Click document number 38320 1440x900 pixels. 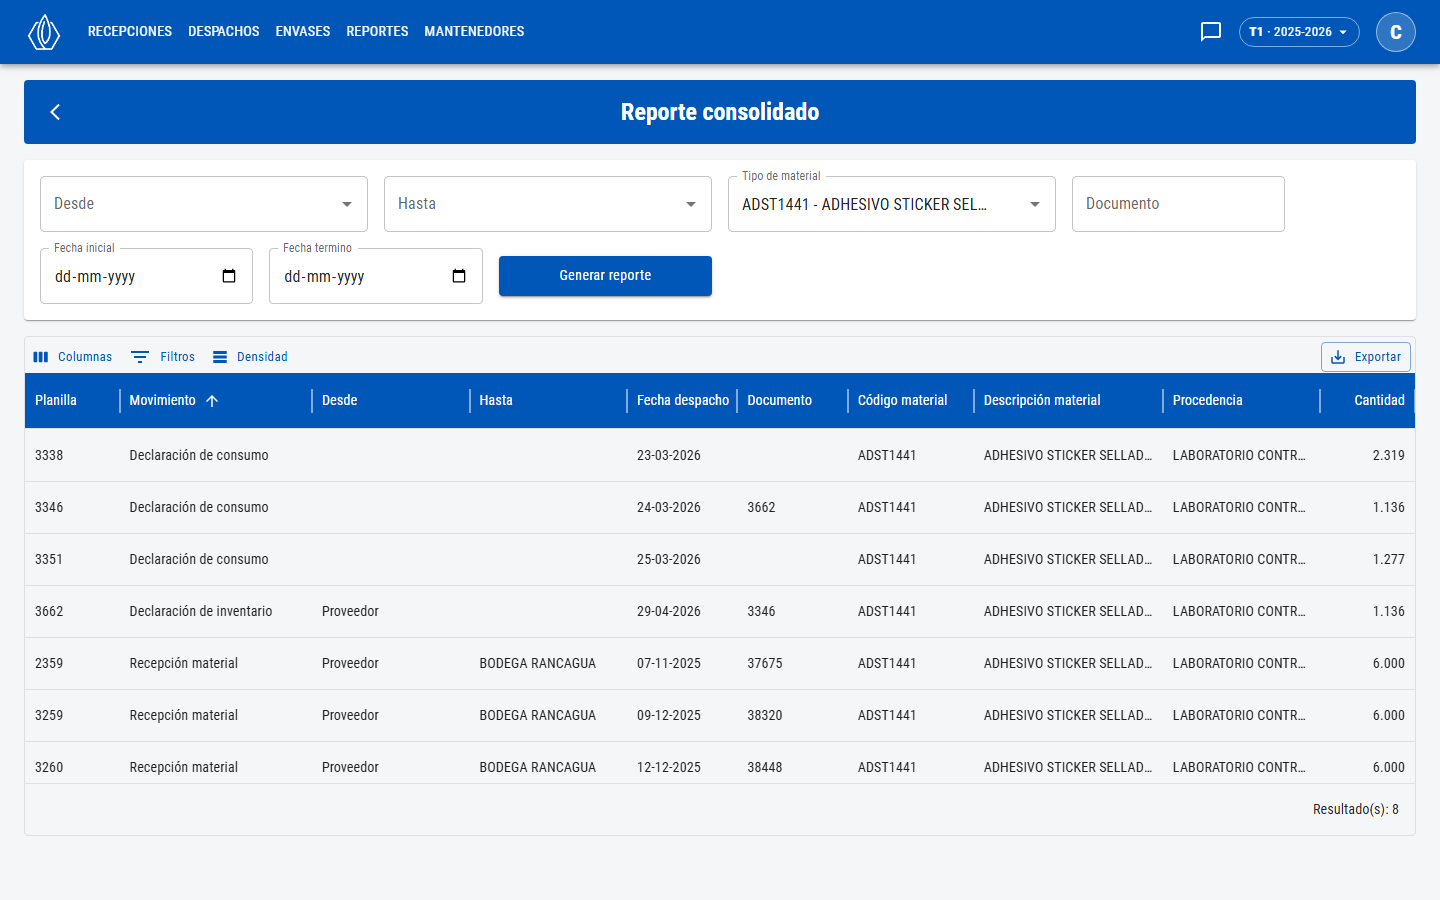[765, 716]
